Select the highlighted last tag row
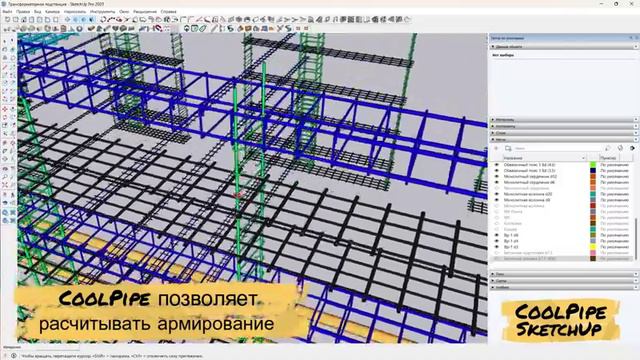 [x=561, y=259]
